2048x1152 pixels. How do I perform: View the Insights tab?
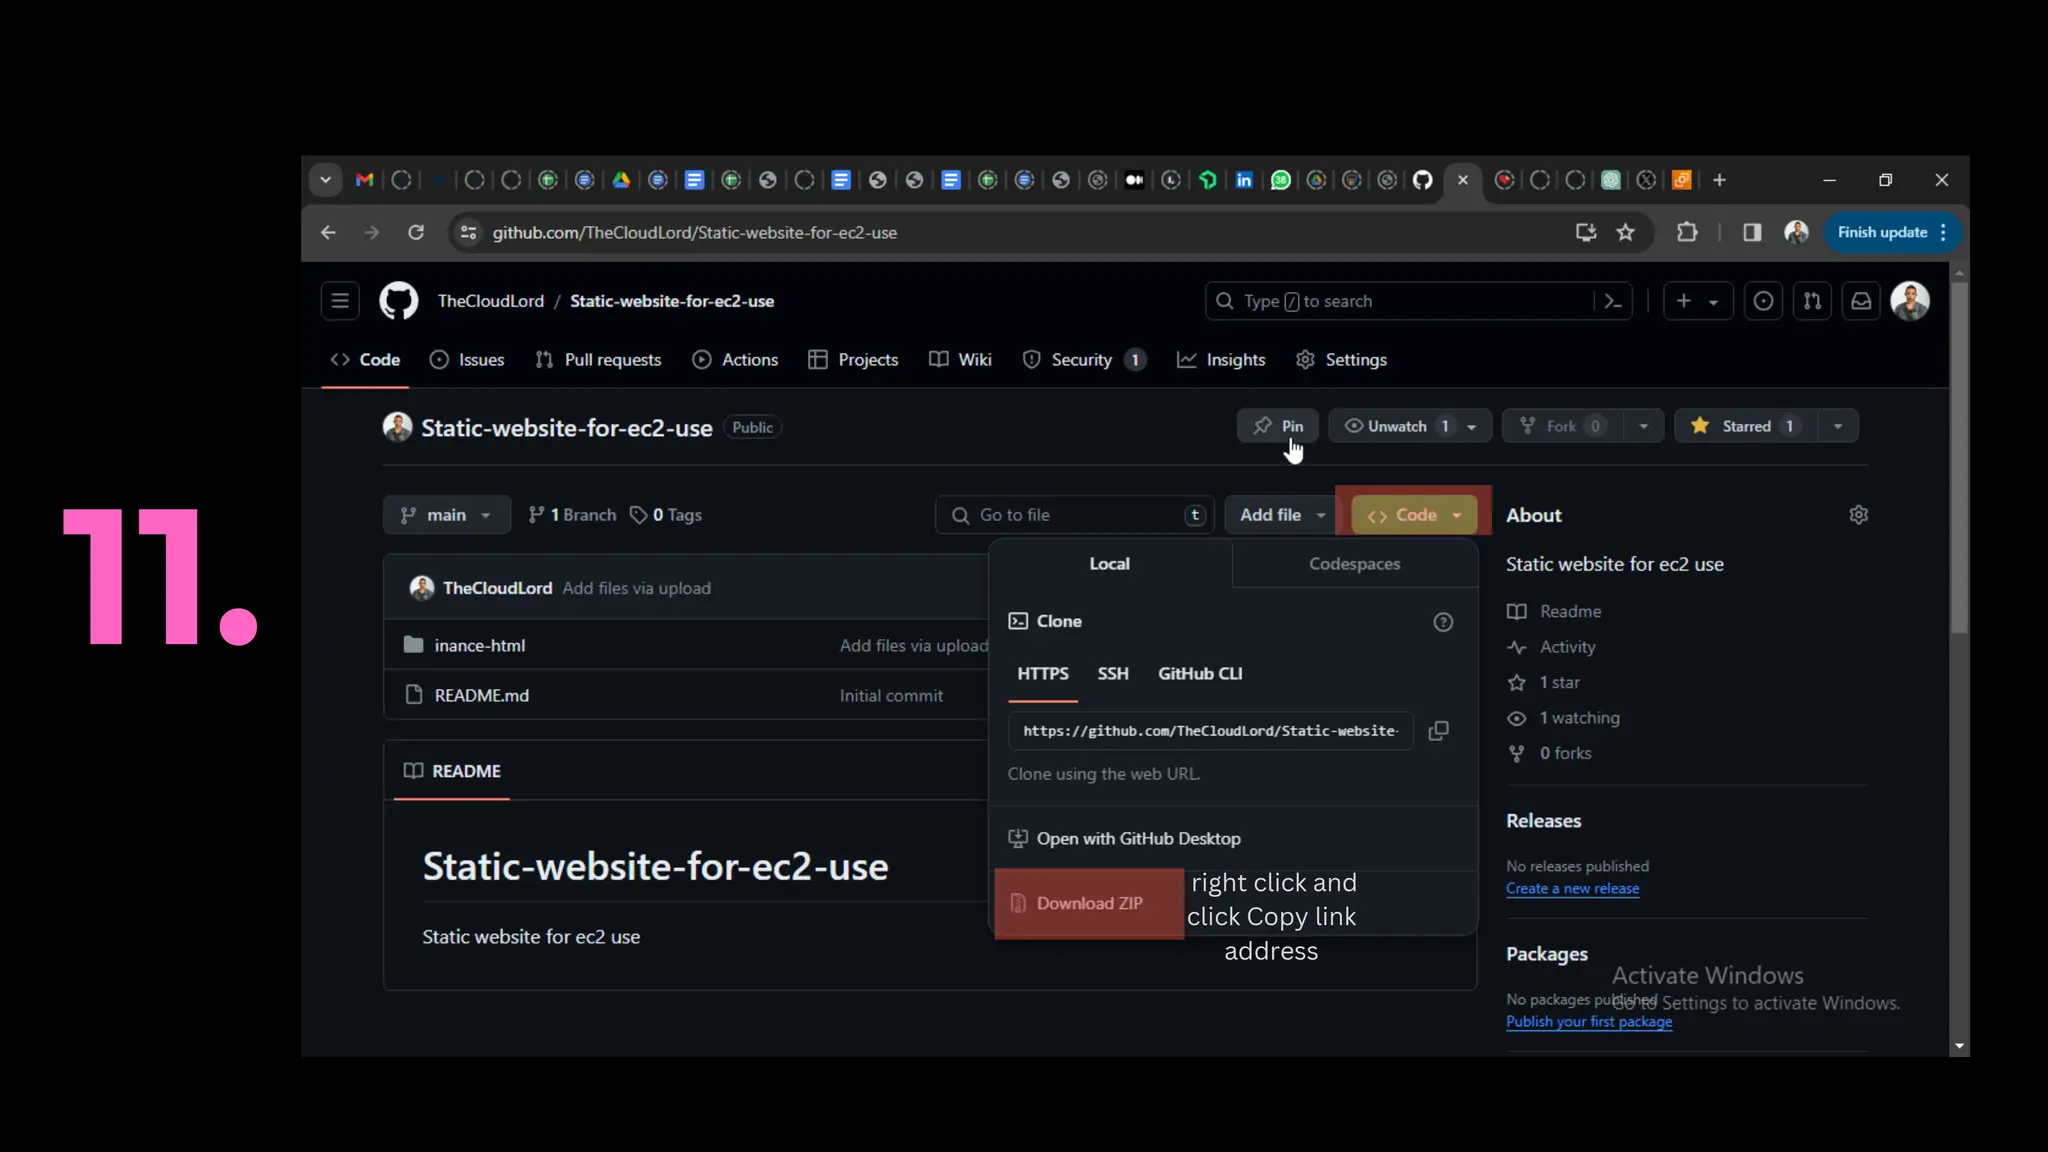(x=1221, y=360)
